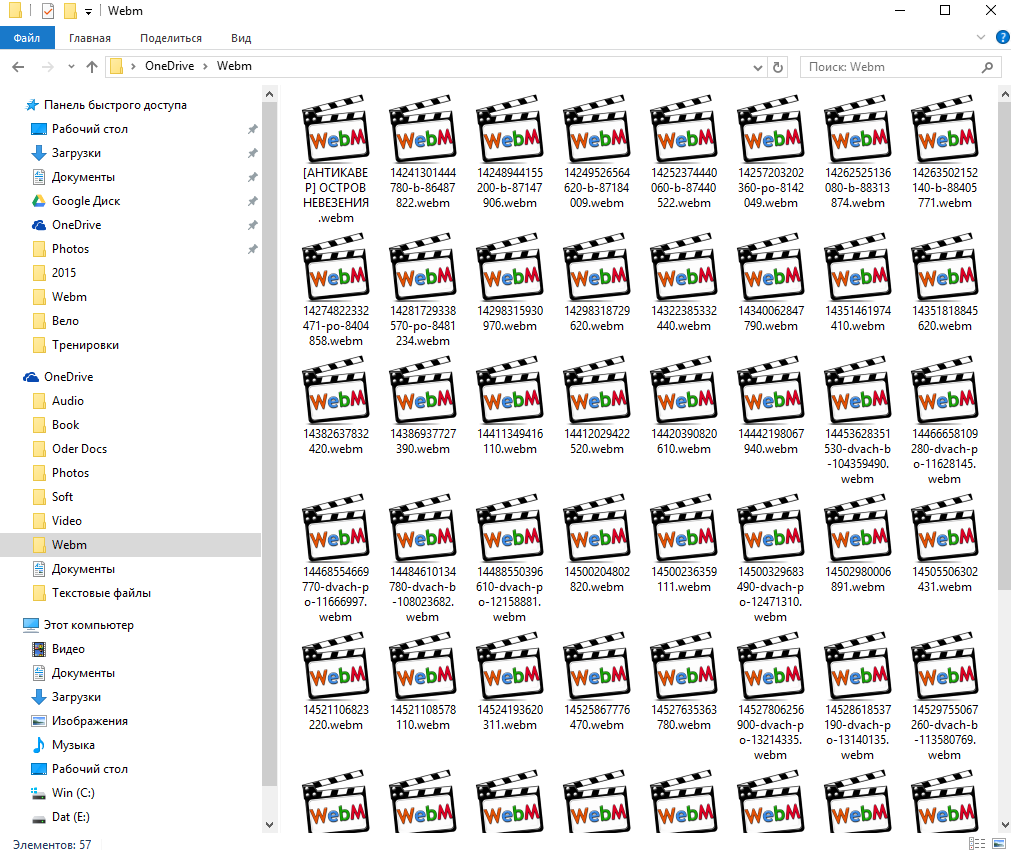Select file icon 14257203202360-po-8142049.webm
The height and width of the screenshot is (850, 1011).
click(771, 129)
